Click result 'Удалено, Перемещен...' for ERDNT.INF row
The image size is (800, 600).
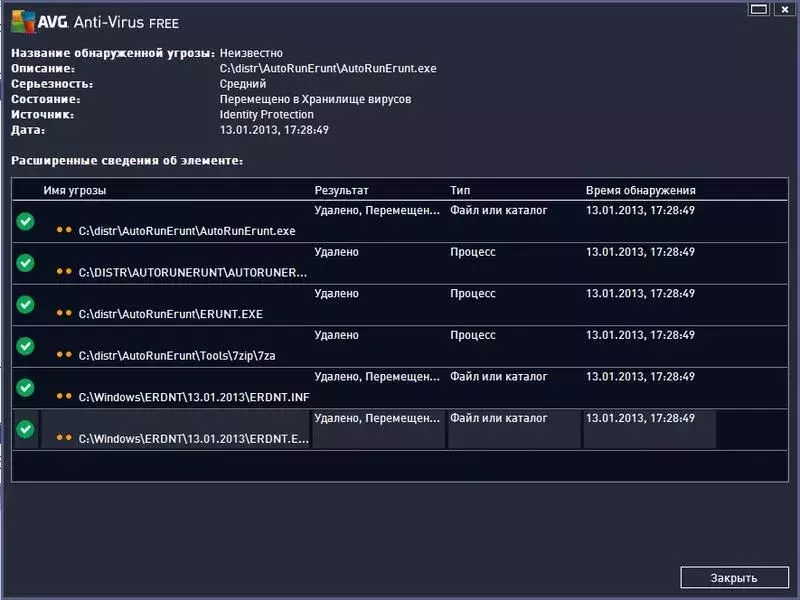click(x=377, y=377)
